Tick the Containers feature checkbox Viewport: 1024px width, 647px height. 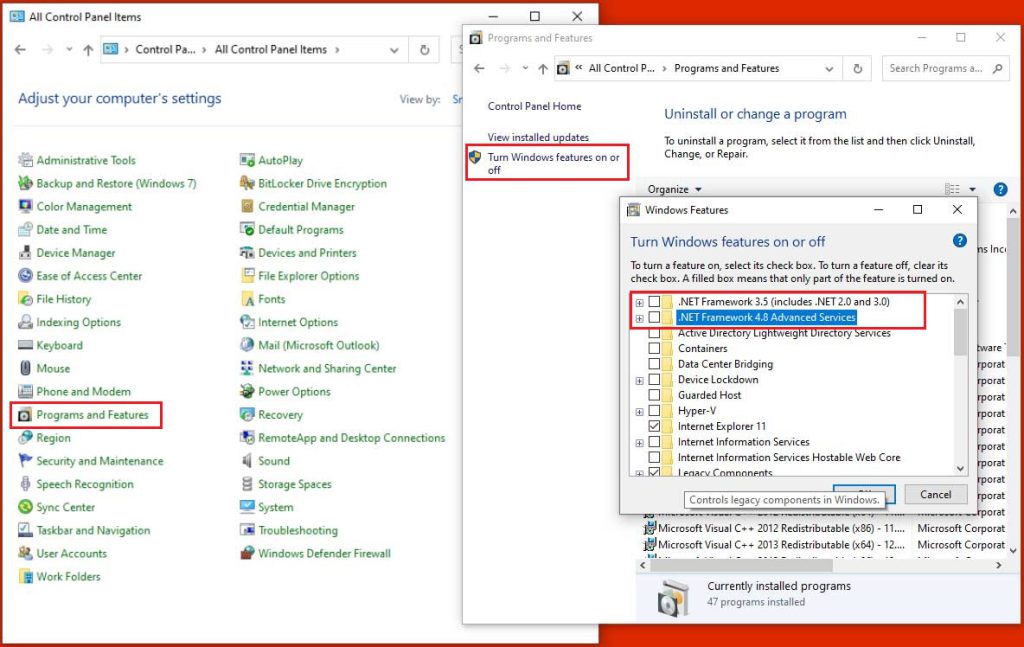tap(654, 349)
